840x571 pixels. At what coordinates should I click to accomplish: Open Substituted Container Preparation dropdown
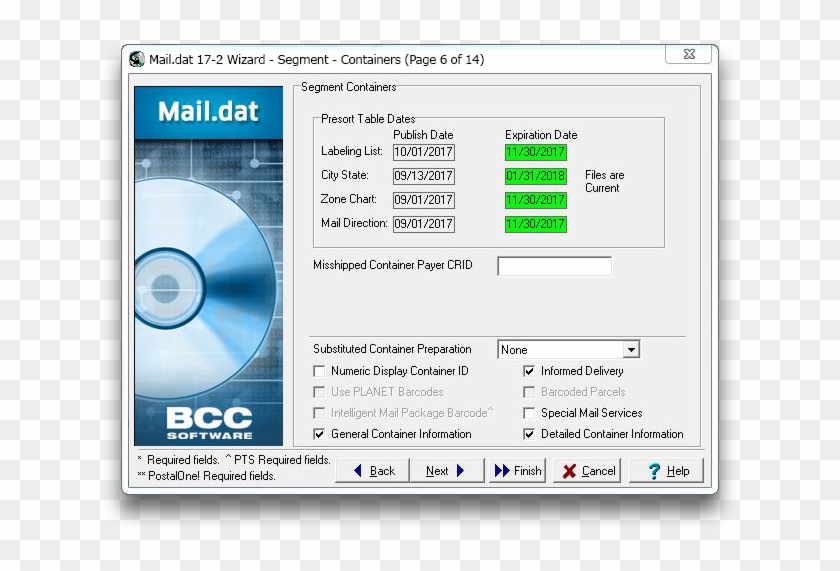tap(631, 350)
